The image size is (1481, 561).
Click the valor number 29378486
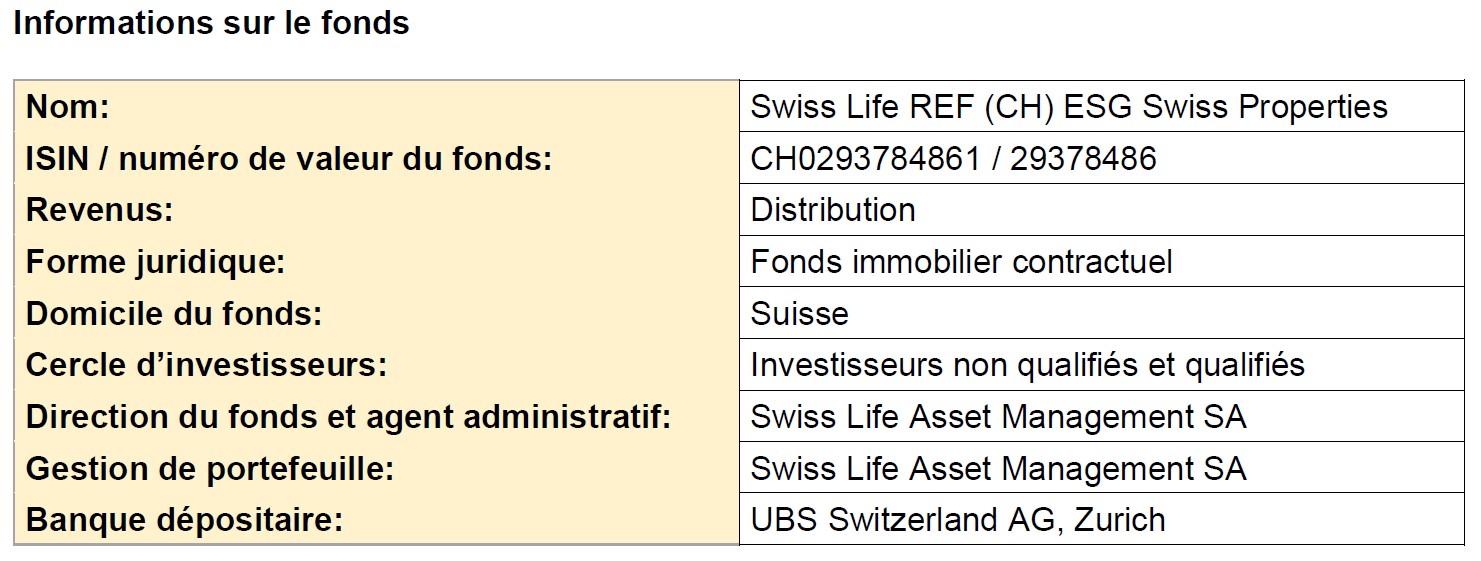[x=1082, y=158]
